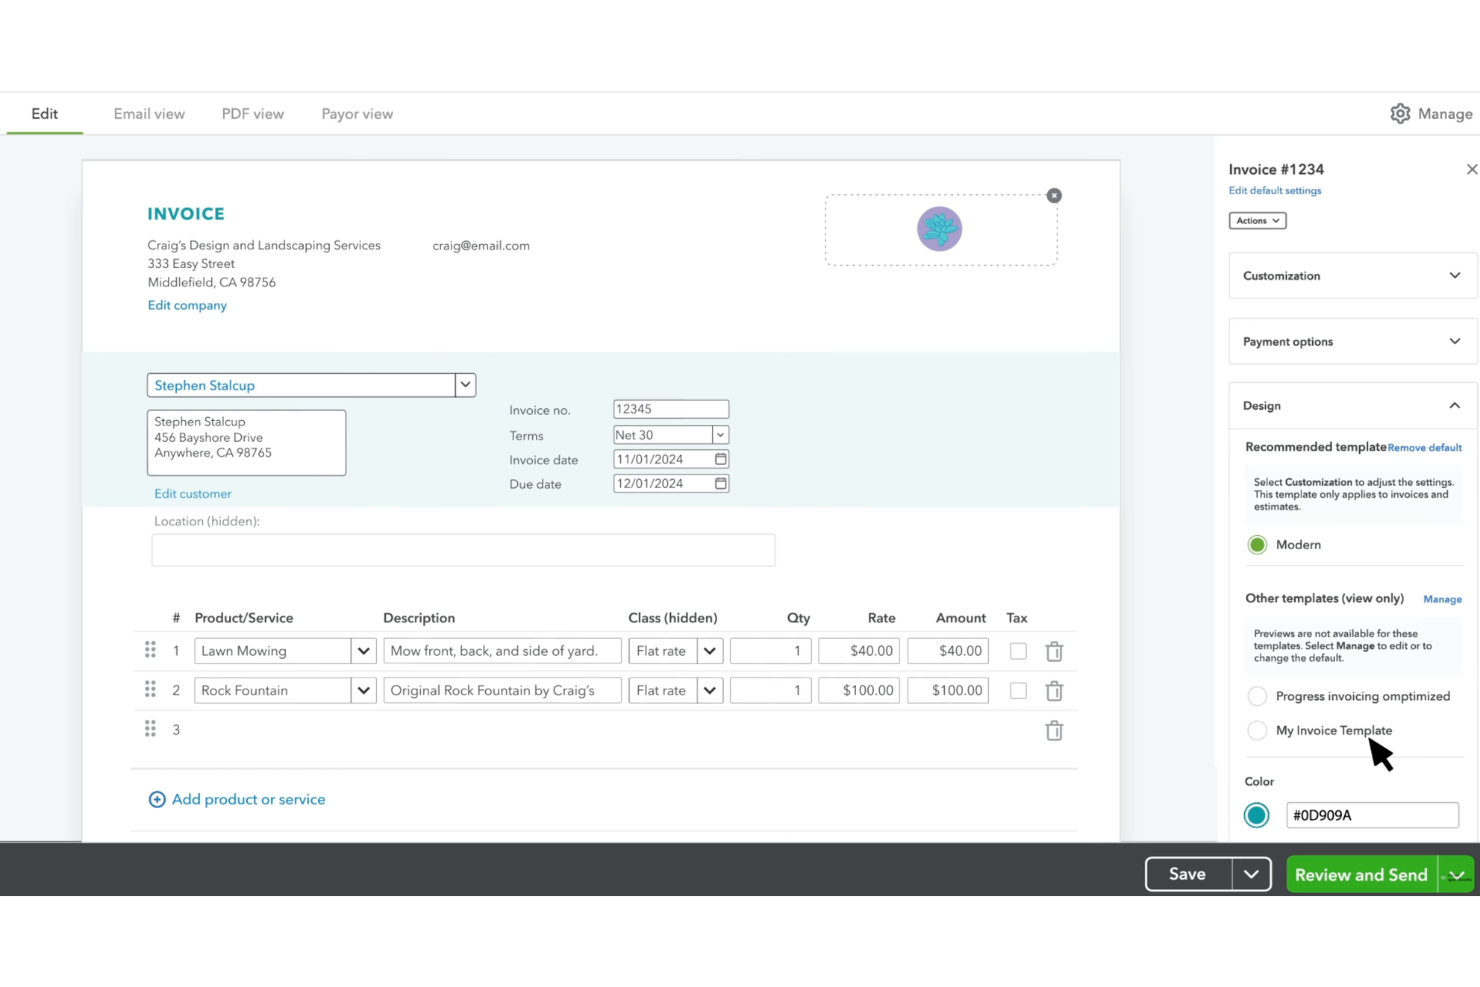This screenshot has height=987, width=1480.
Task: Open the invoice date calendar picker
Action: click(720, 458)
